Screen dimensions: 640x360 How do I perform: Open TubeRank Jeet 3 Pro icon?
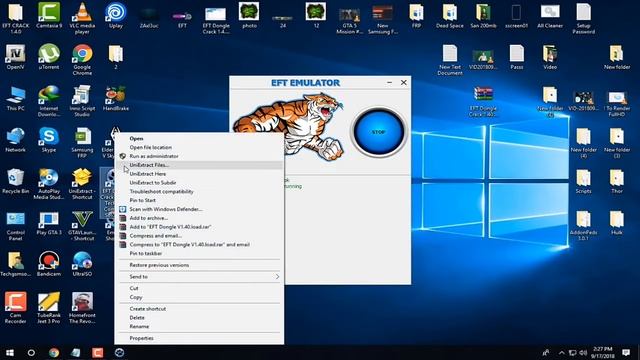(x=49, y=308)
